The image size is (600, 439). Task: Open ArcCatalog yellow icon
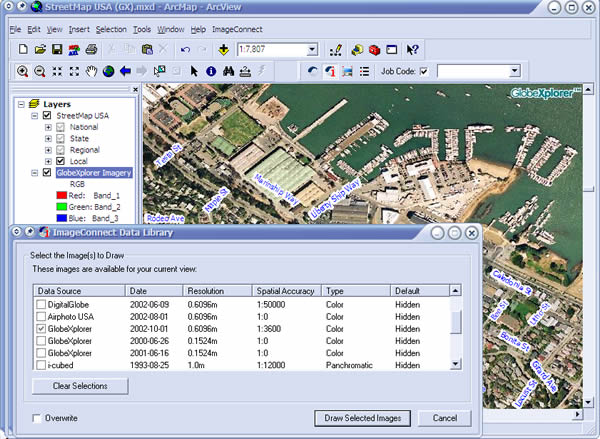pos(357,50)
